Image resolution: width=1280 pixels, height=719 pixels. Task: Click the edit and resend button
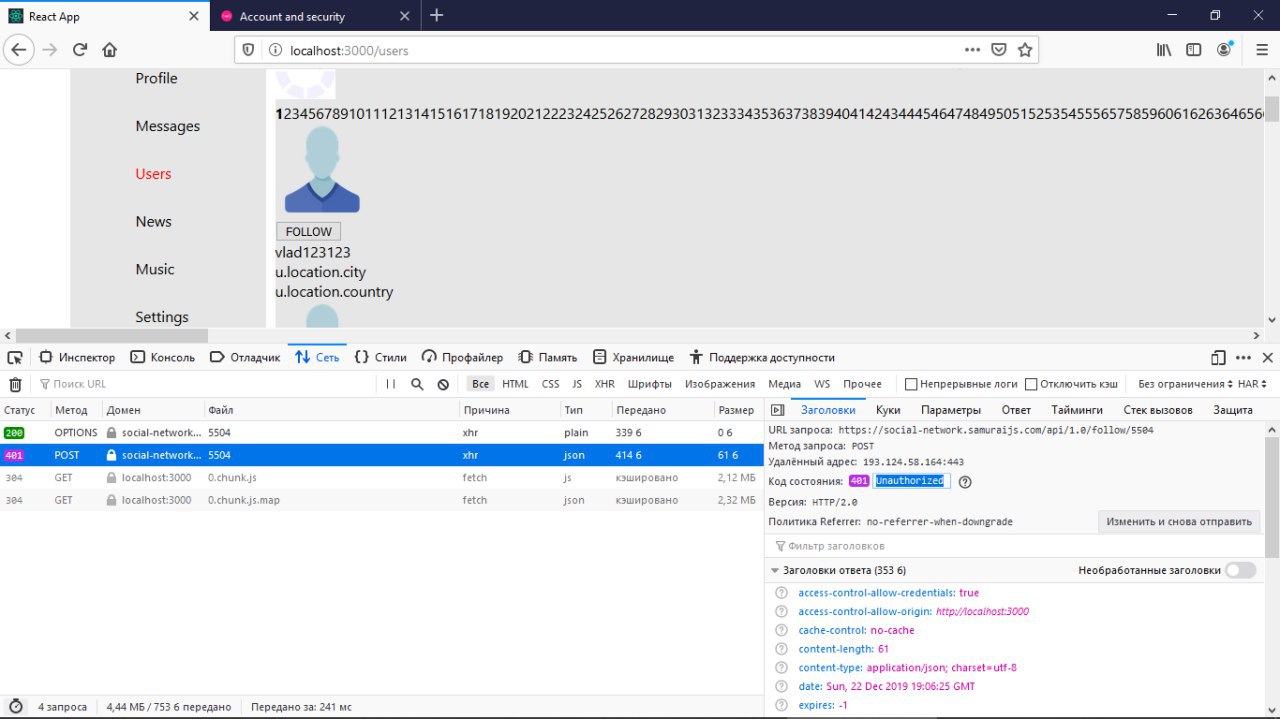[x=1178, y=521]
